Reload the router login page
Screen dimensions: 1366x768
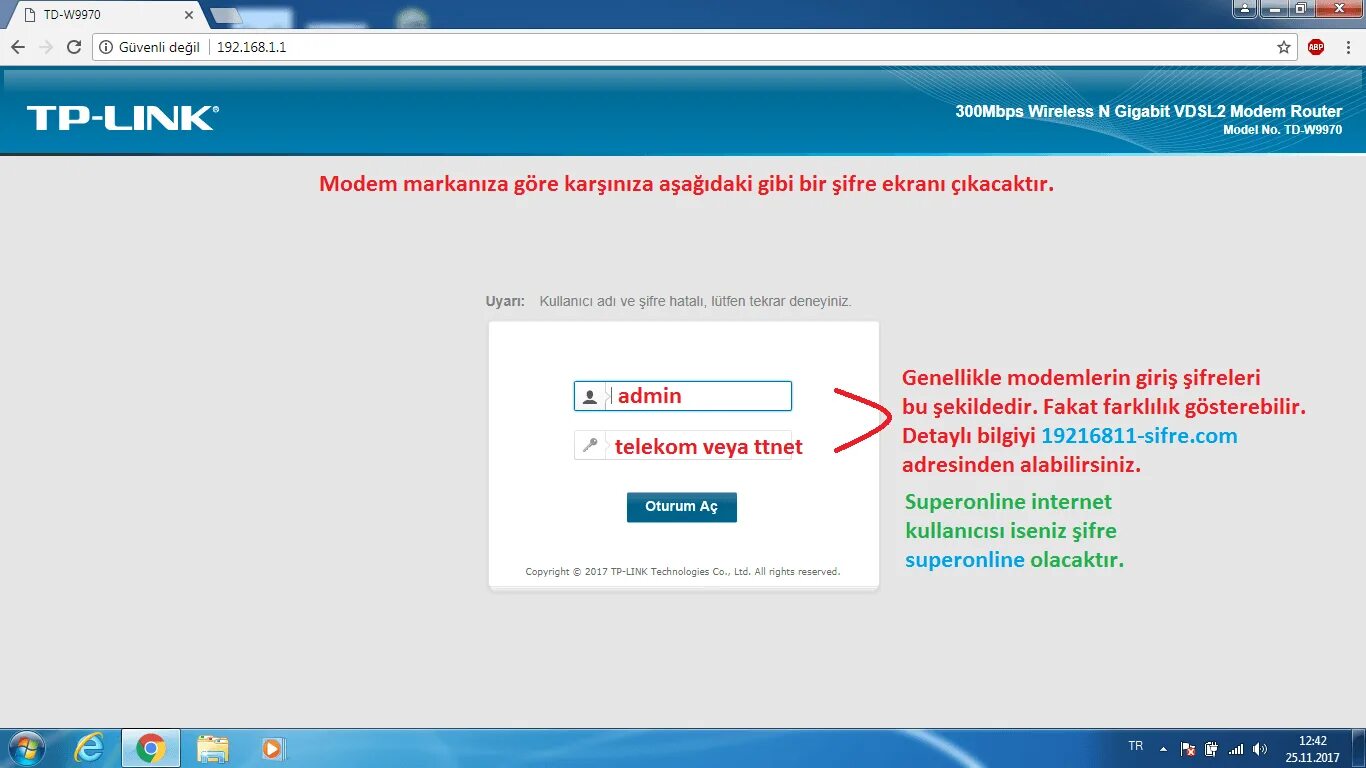click(x=74, y=47)
